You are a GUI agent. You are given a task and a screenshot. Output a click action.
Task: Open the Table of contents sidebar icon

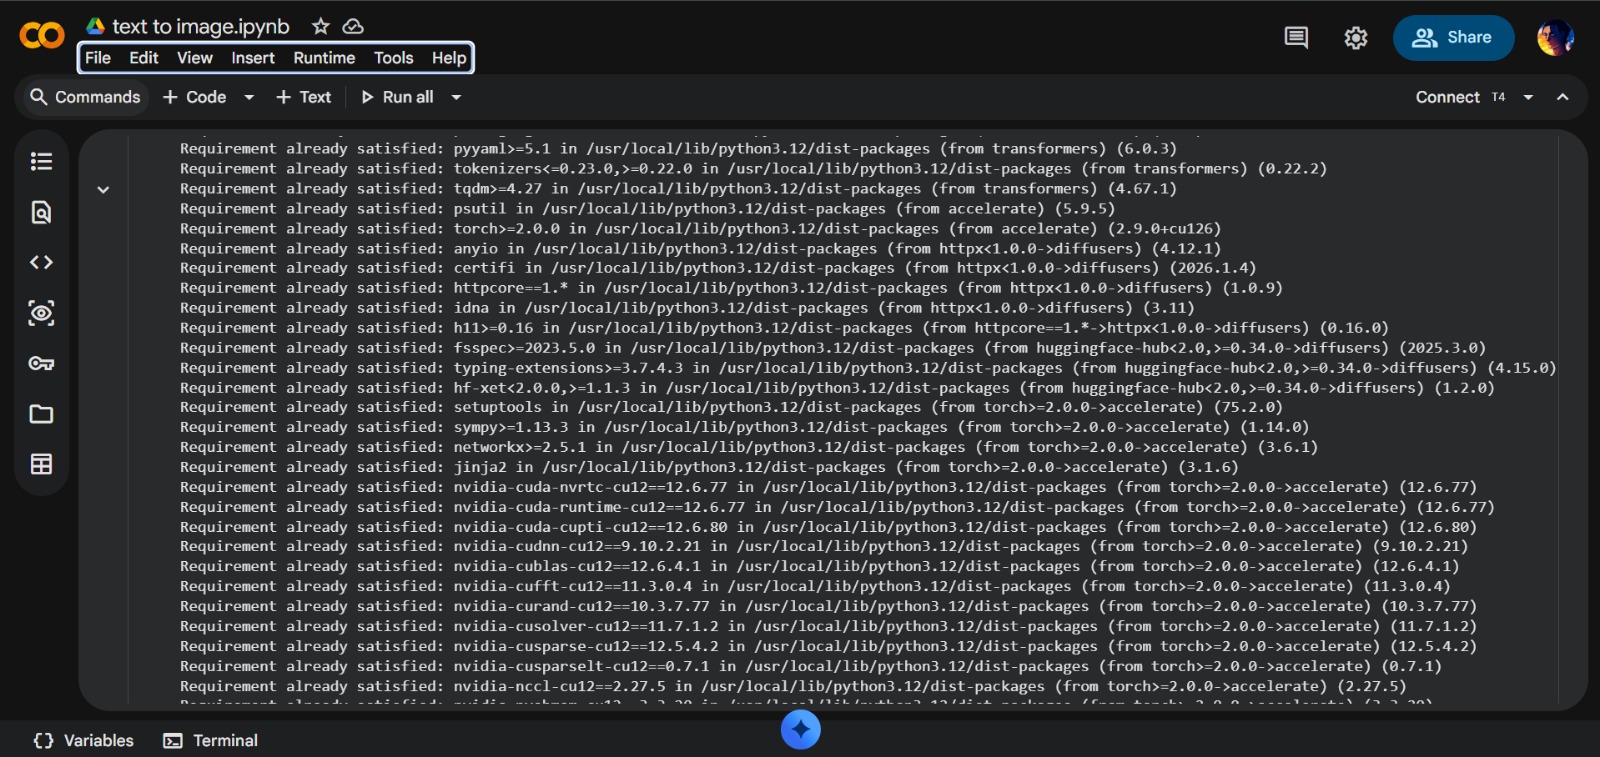pos(41,161)
